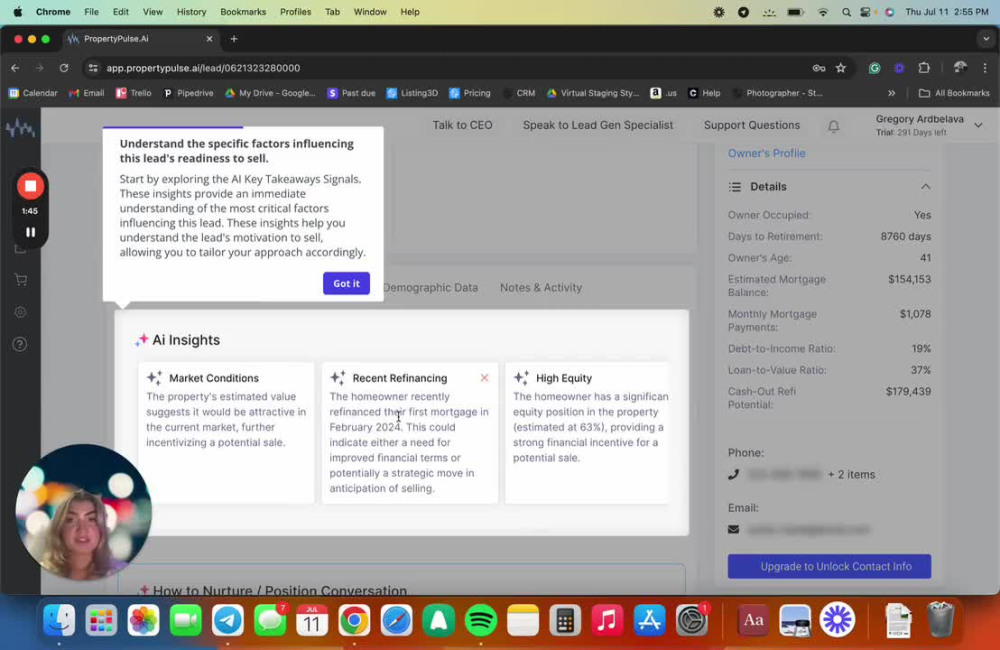Open Support Questions

pos(751,125)
